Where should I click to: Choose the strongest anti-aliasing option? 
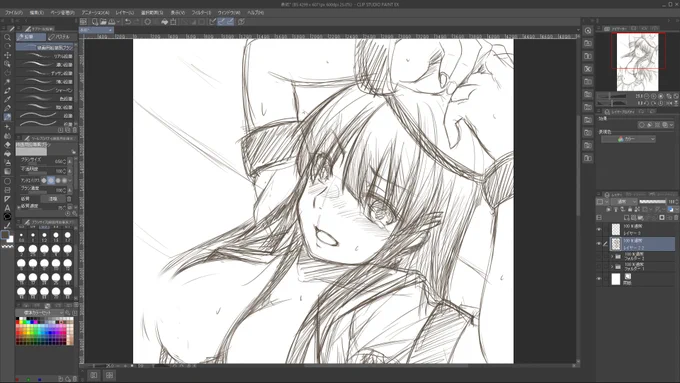click(65, 180)
